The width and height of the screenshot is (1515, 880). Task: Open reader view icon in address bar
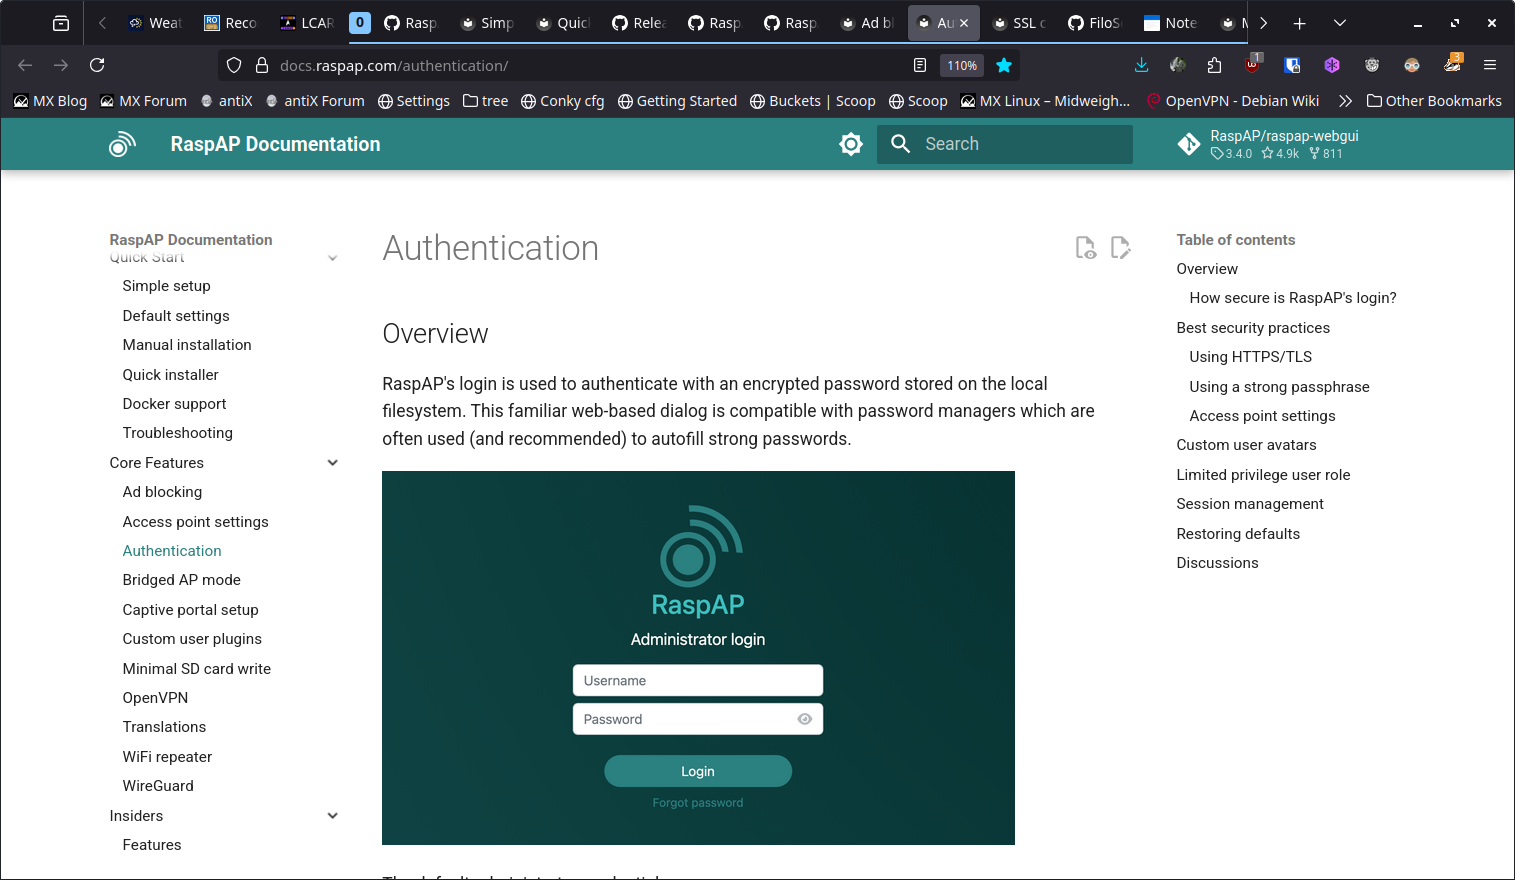click(x=920, y=65)
